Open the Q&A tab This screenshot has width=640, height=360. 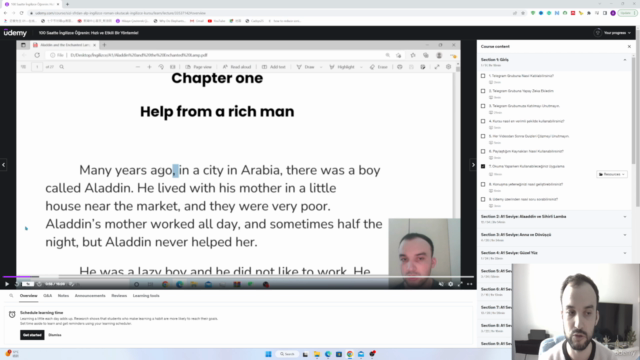48,296
